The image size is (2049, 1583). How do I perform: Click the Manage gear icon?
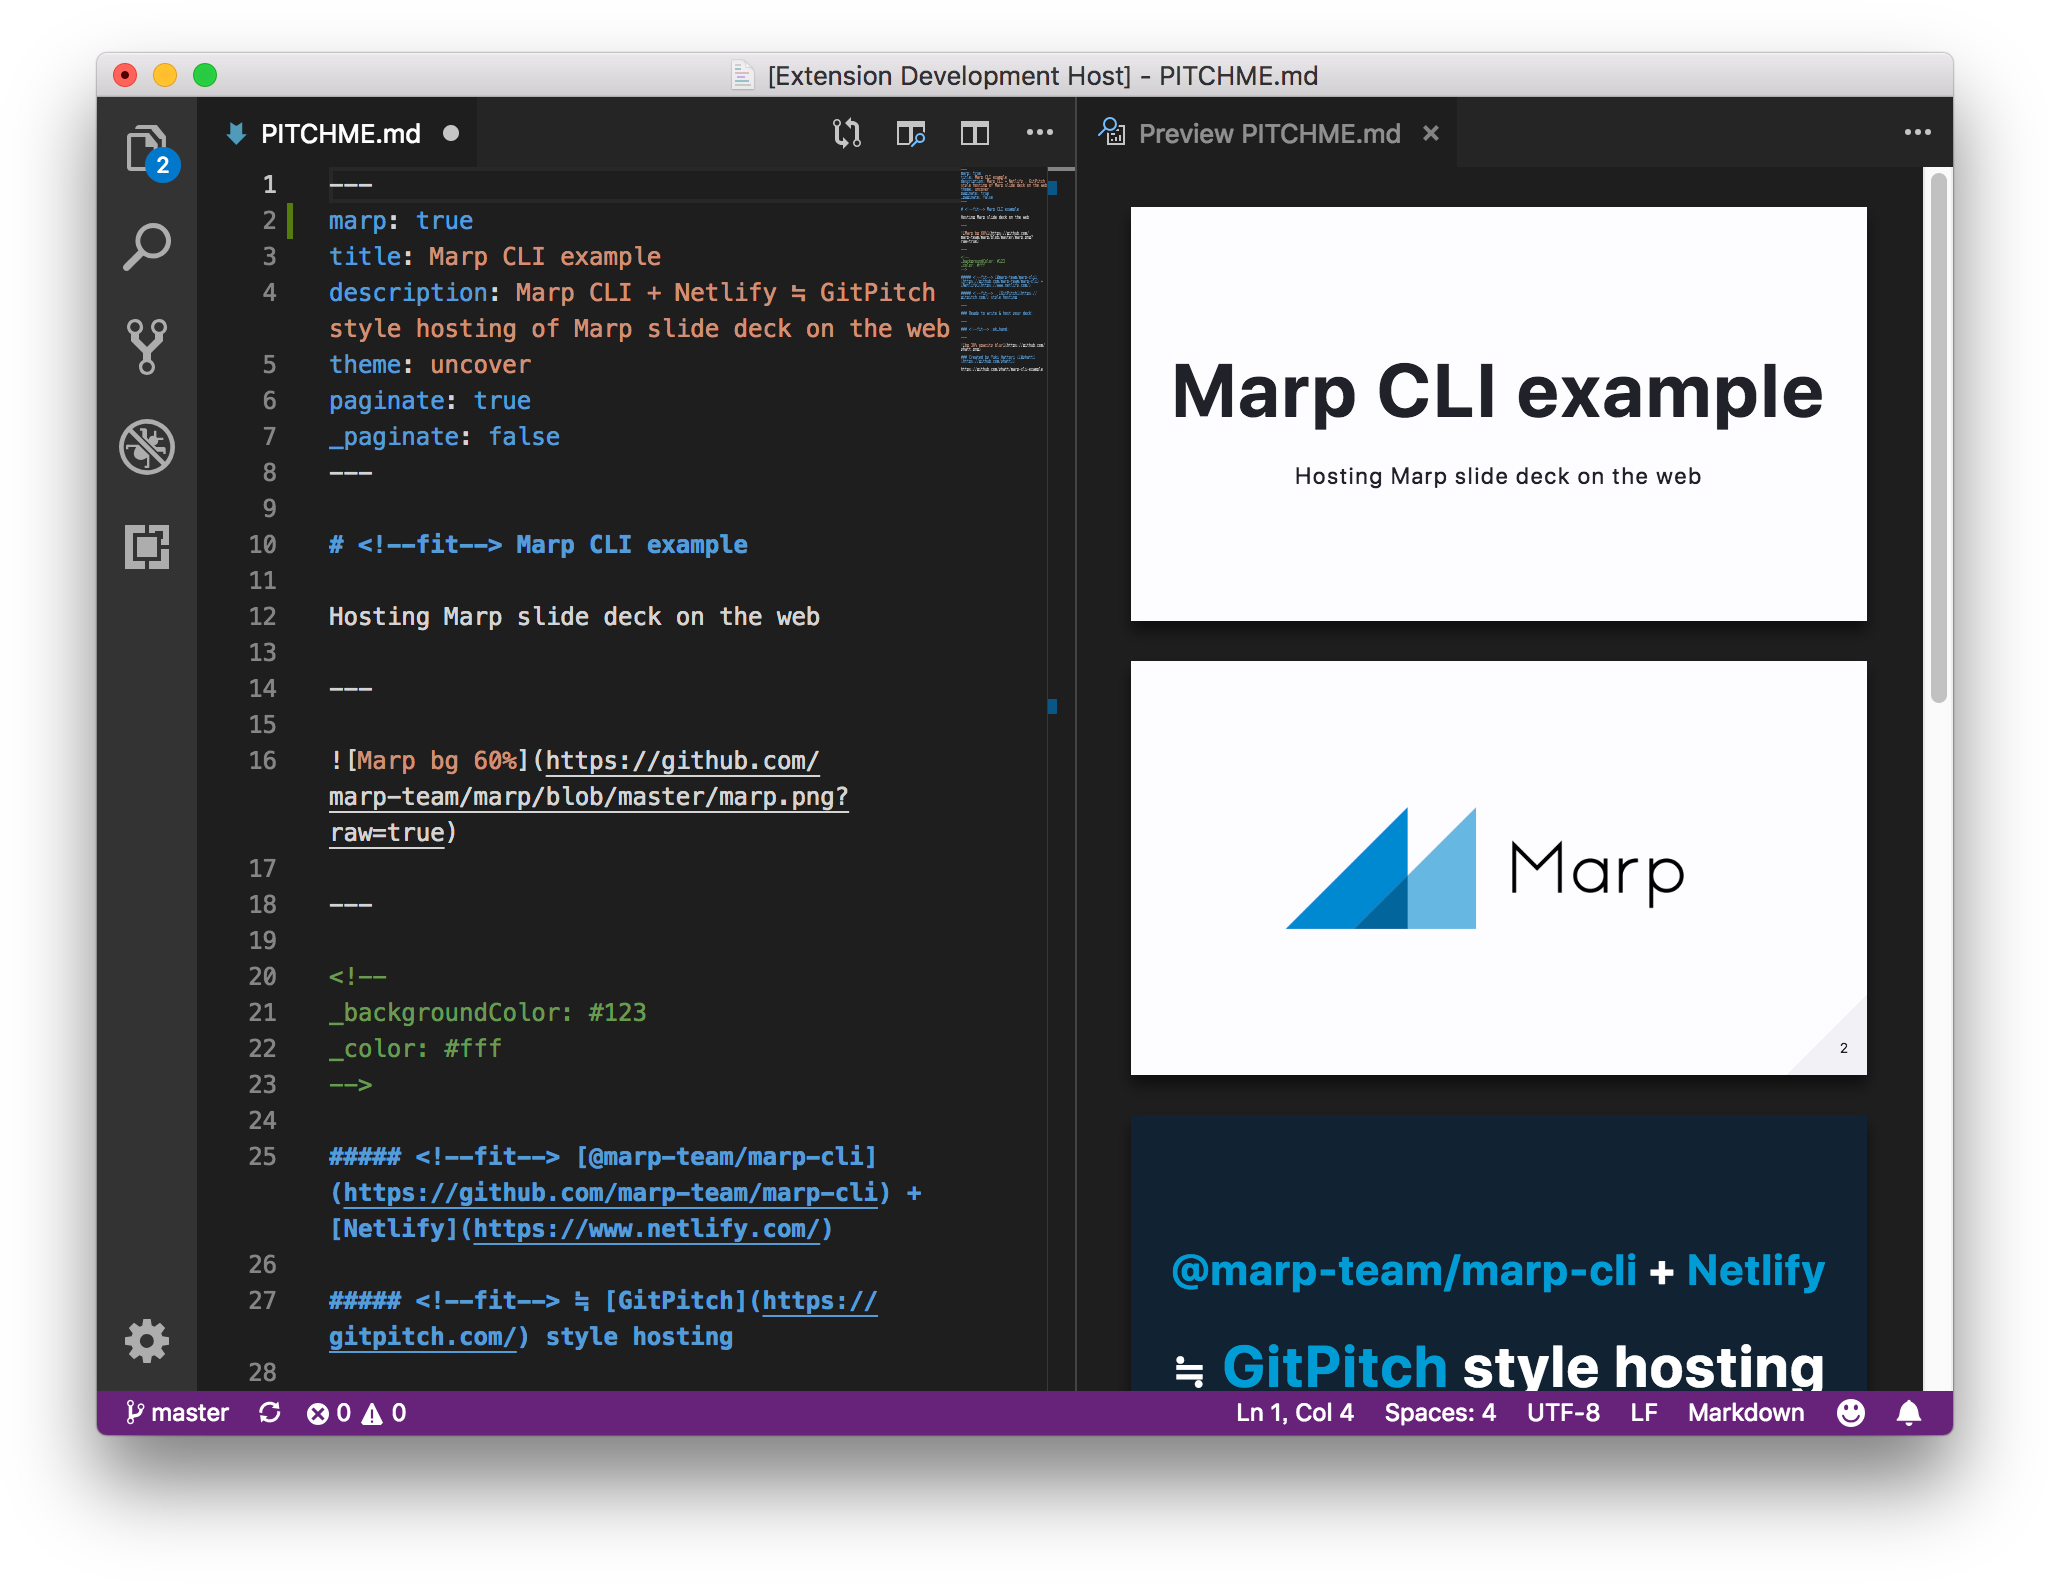click(147, 1340)
